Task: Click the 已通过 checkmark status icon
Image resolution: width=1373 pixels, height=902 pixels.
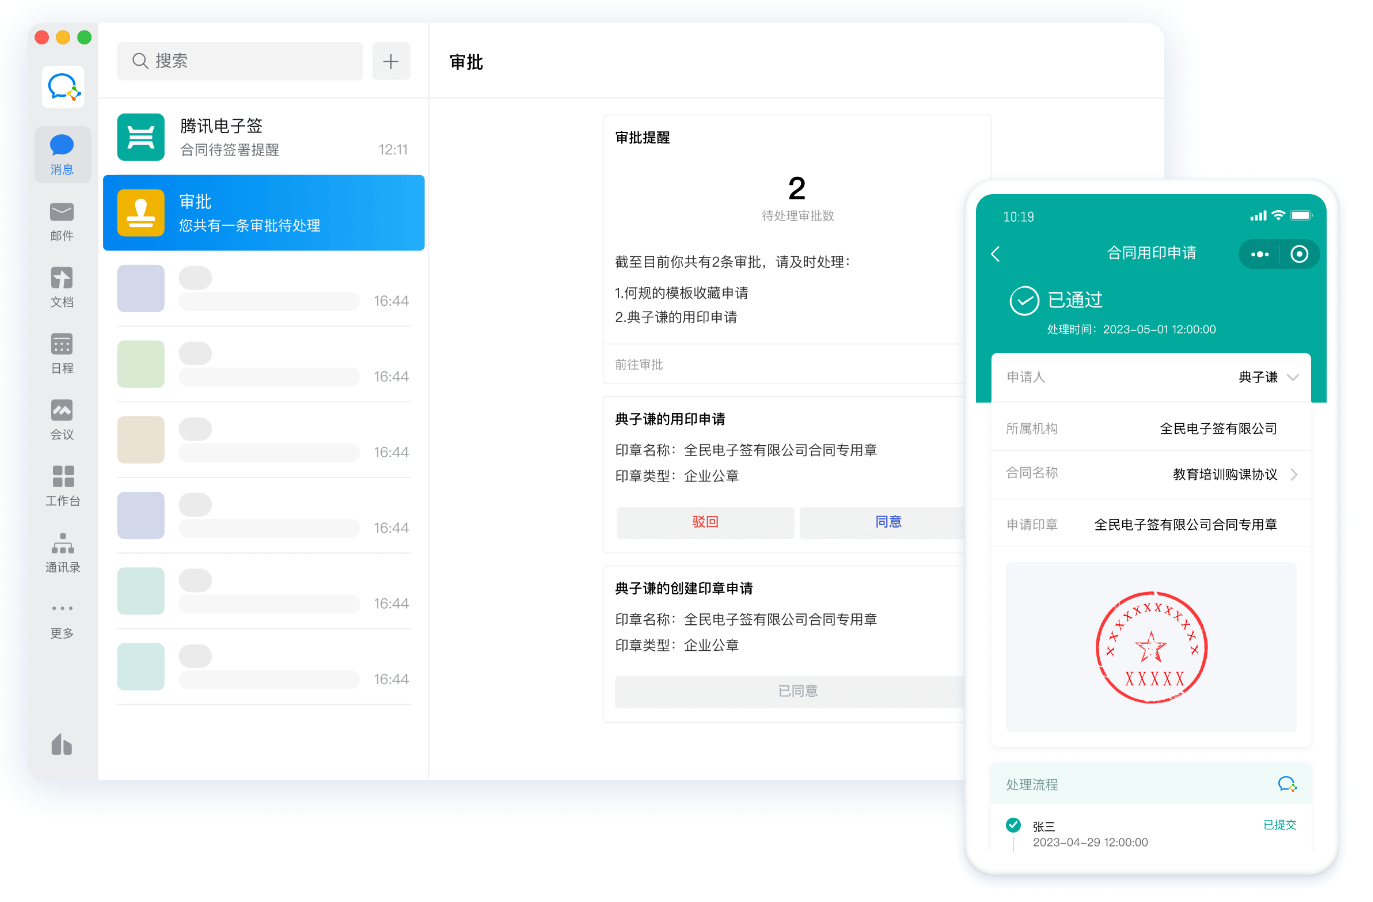Action: coord(1024,300)
